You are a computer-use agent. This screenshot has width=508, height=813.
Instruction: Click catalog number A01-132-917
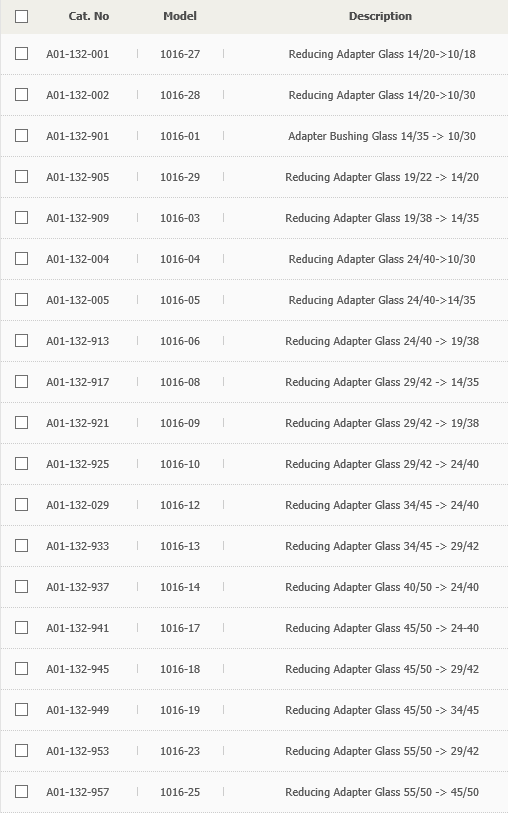coord(78,382)
